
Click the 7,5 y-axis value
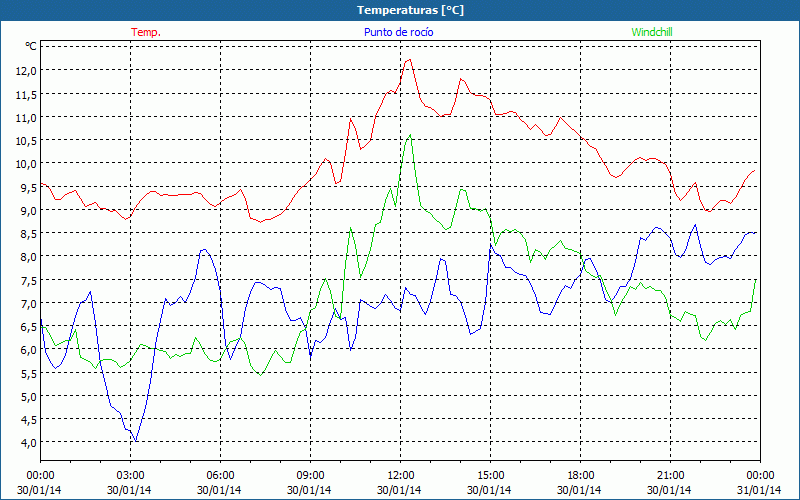(29, 280)
